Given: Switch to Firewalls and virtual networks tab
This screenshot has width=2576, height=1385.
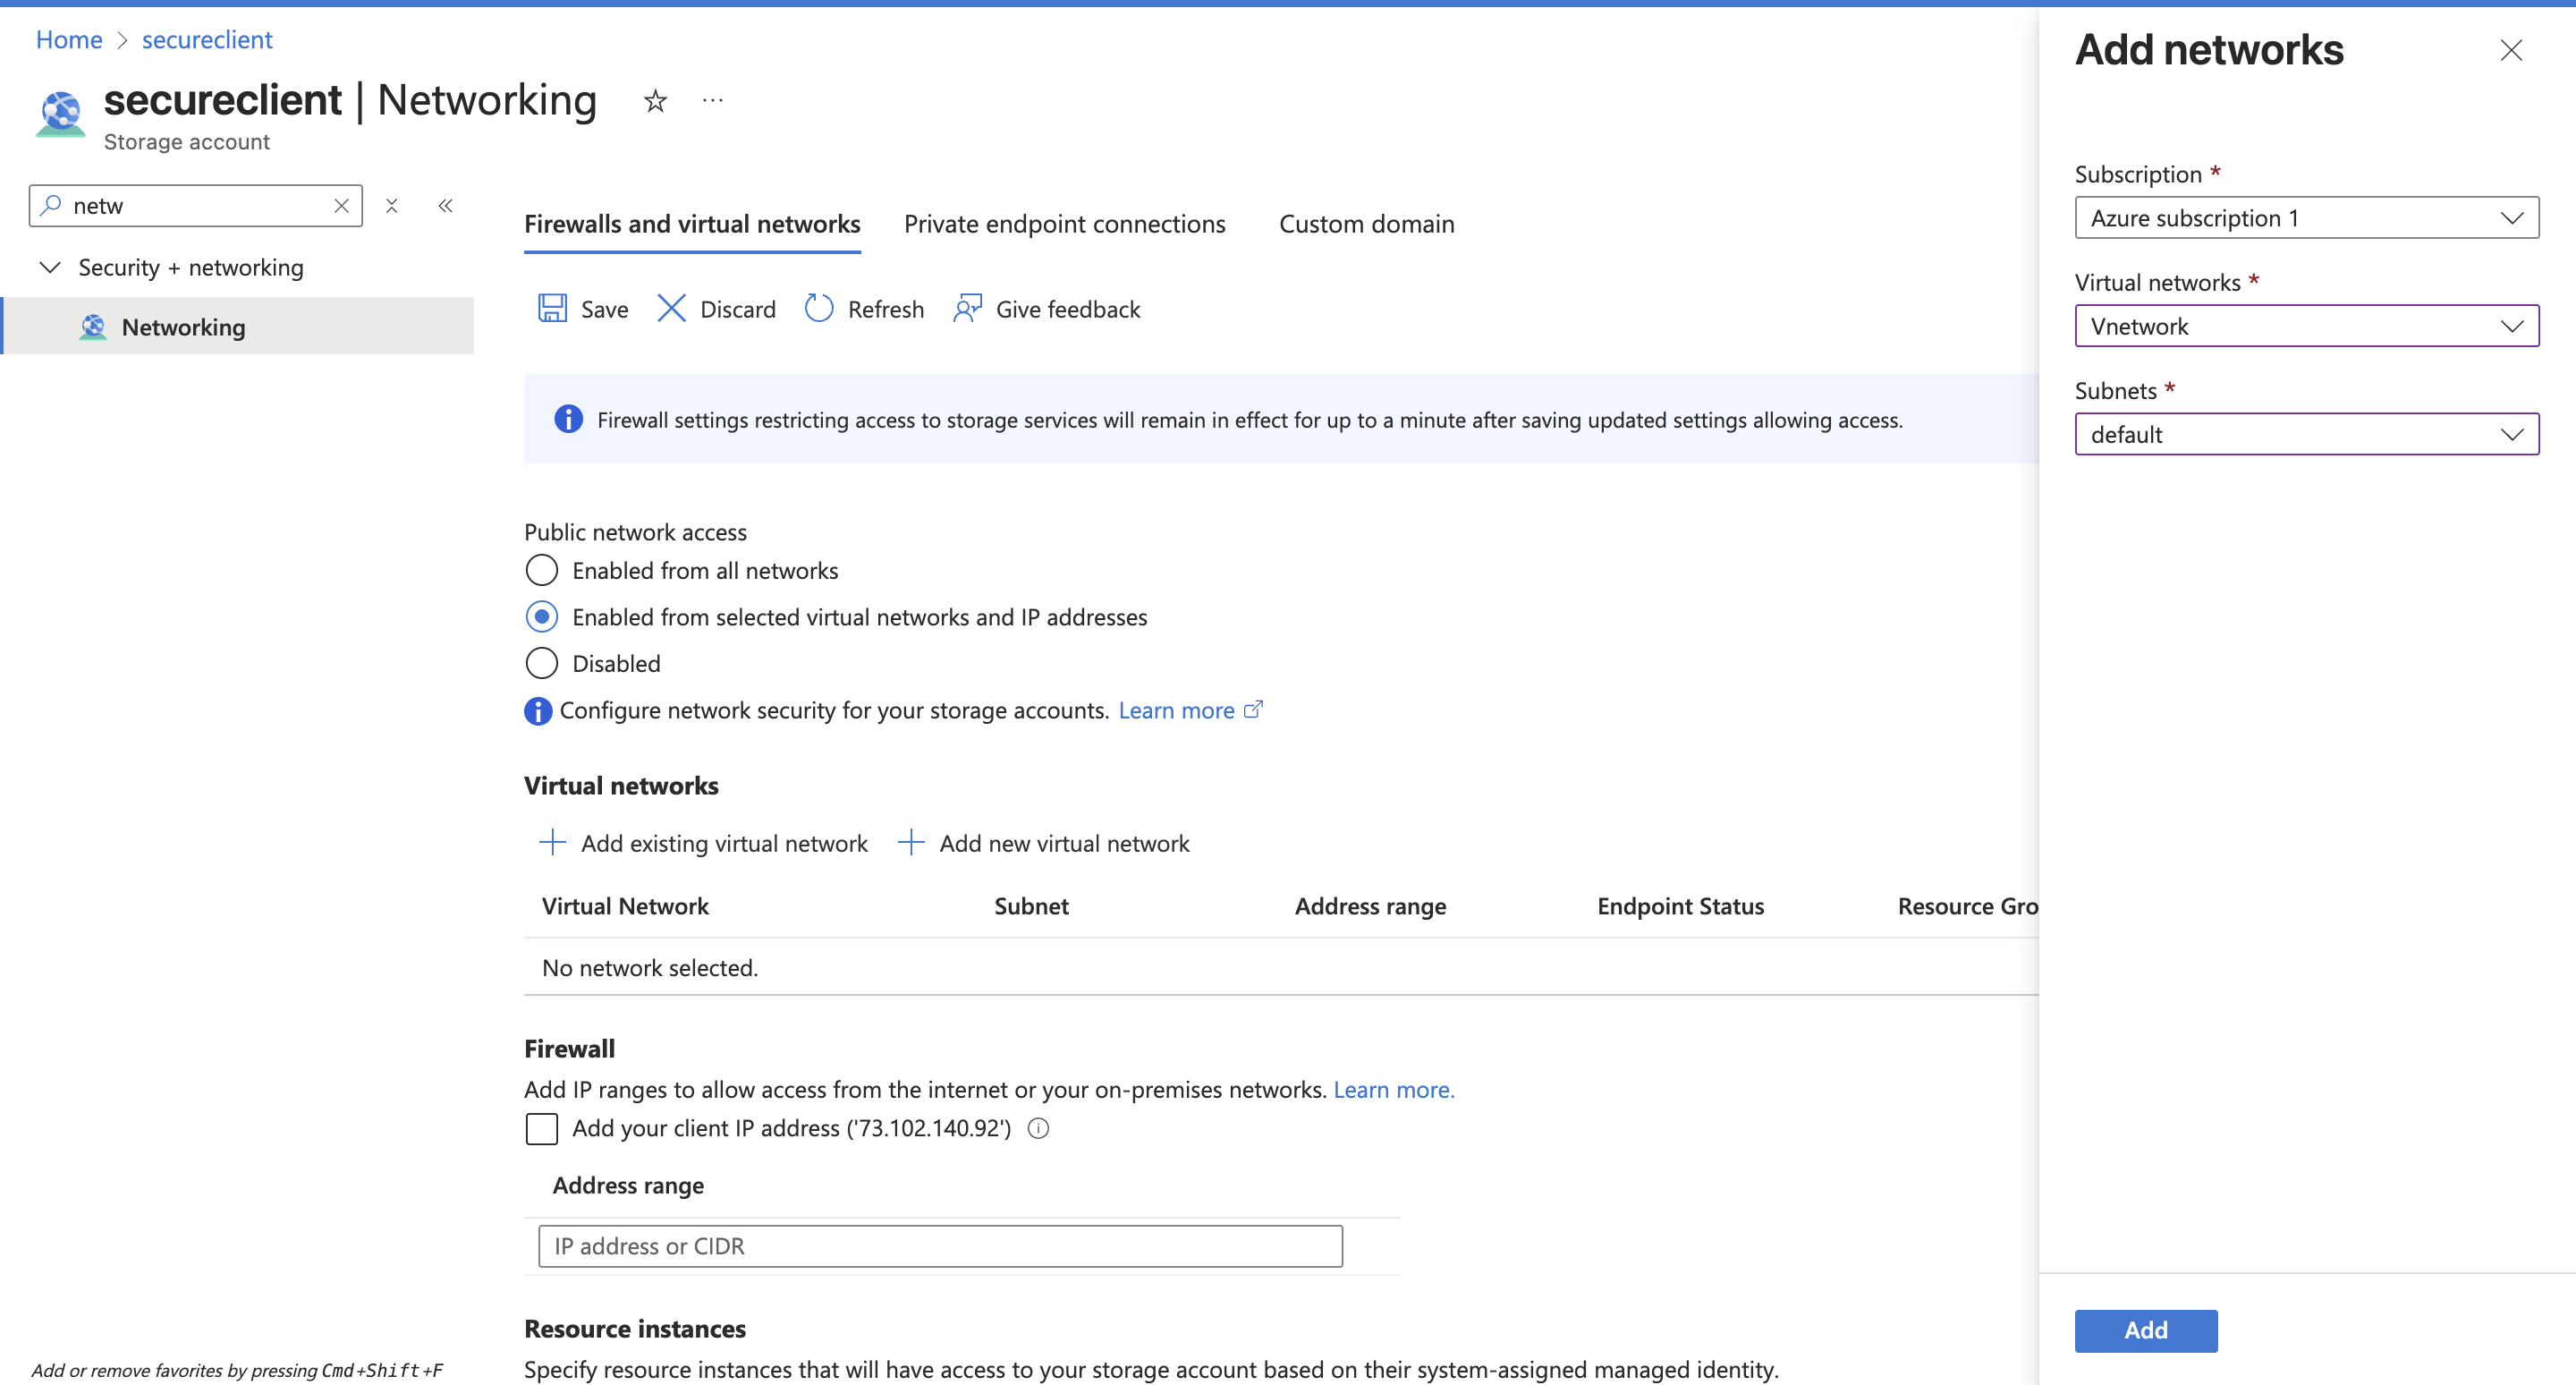Looking at the screenshot, I should click(692, 224).
